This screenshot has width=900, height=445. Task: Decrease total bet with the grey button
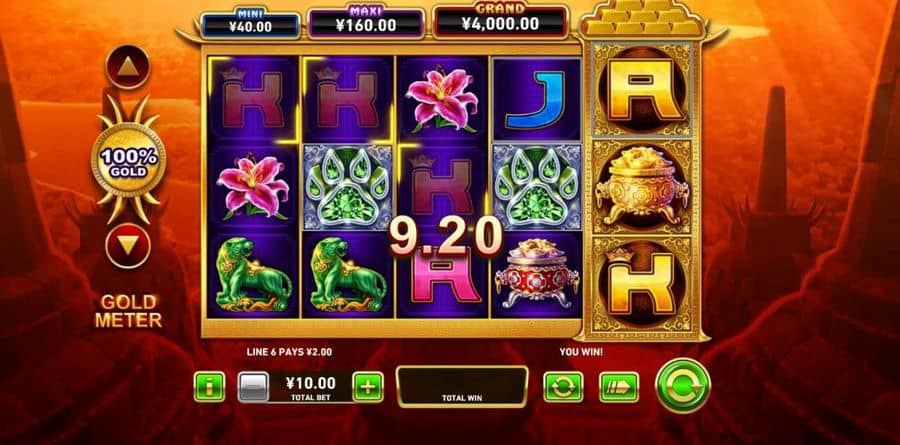[253, 387]
